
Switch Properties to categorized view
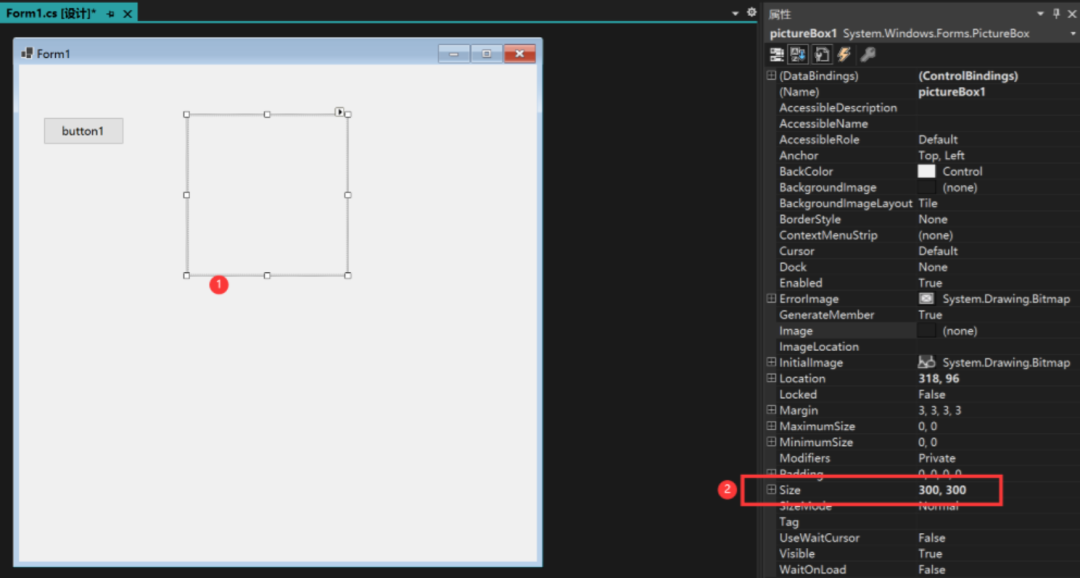click(777, 55)
